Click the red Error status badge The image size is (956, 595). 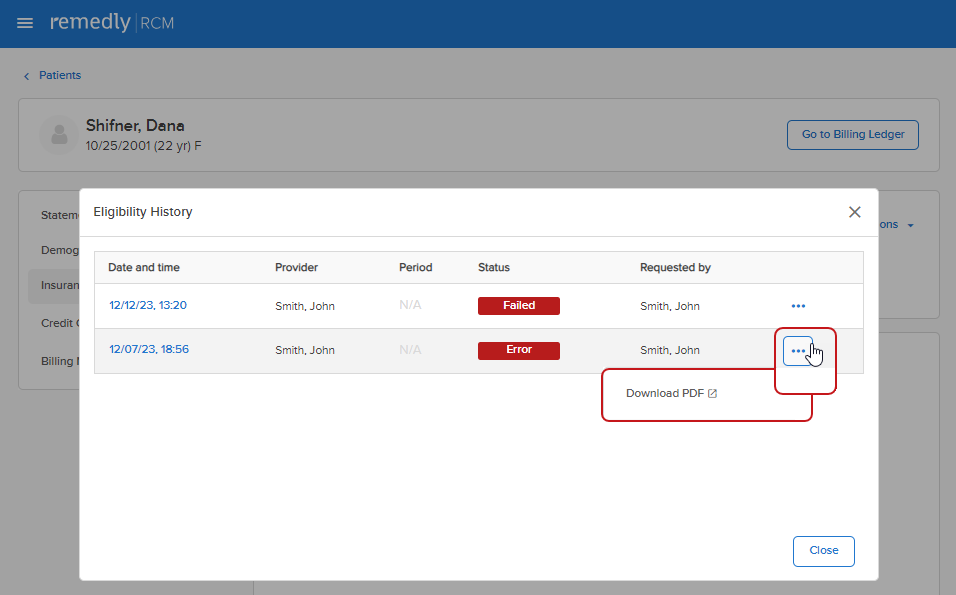tap(518, 350)
